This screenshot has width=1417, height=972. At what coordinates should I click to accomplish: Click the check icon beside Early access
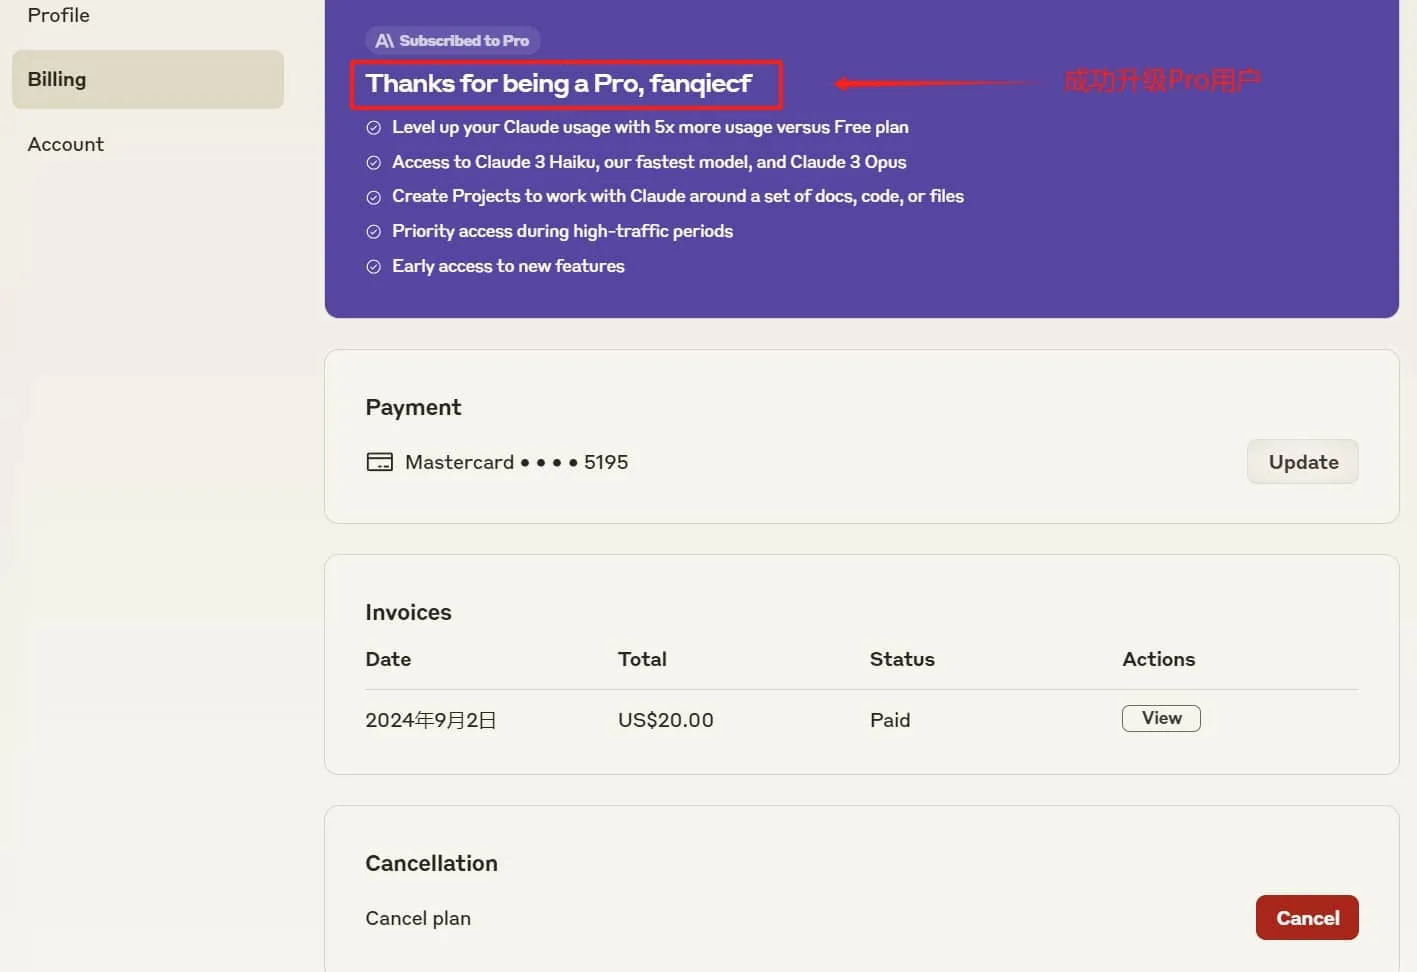click(x=374, y=267)
